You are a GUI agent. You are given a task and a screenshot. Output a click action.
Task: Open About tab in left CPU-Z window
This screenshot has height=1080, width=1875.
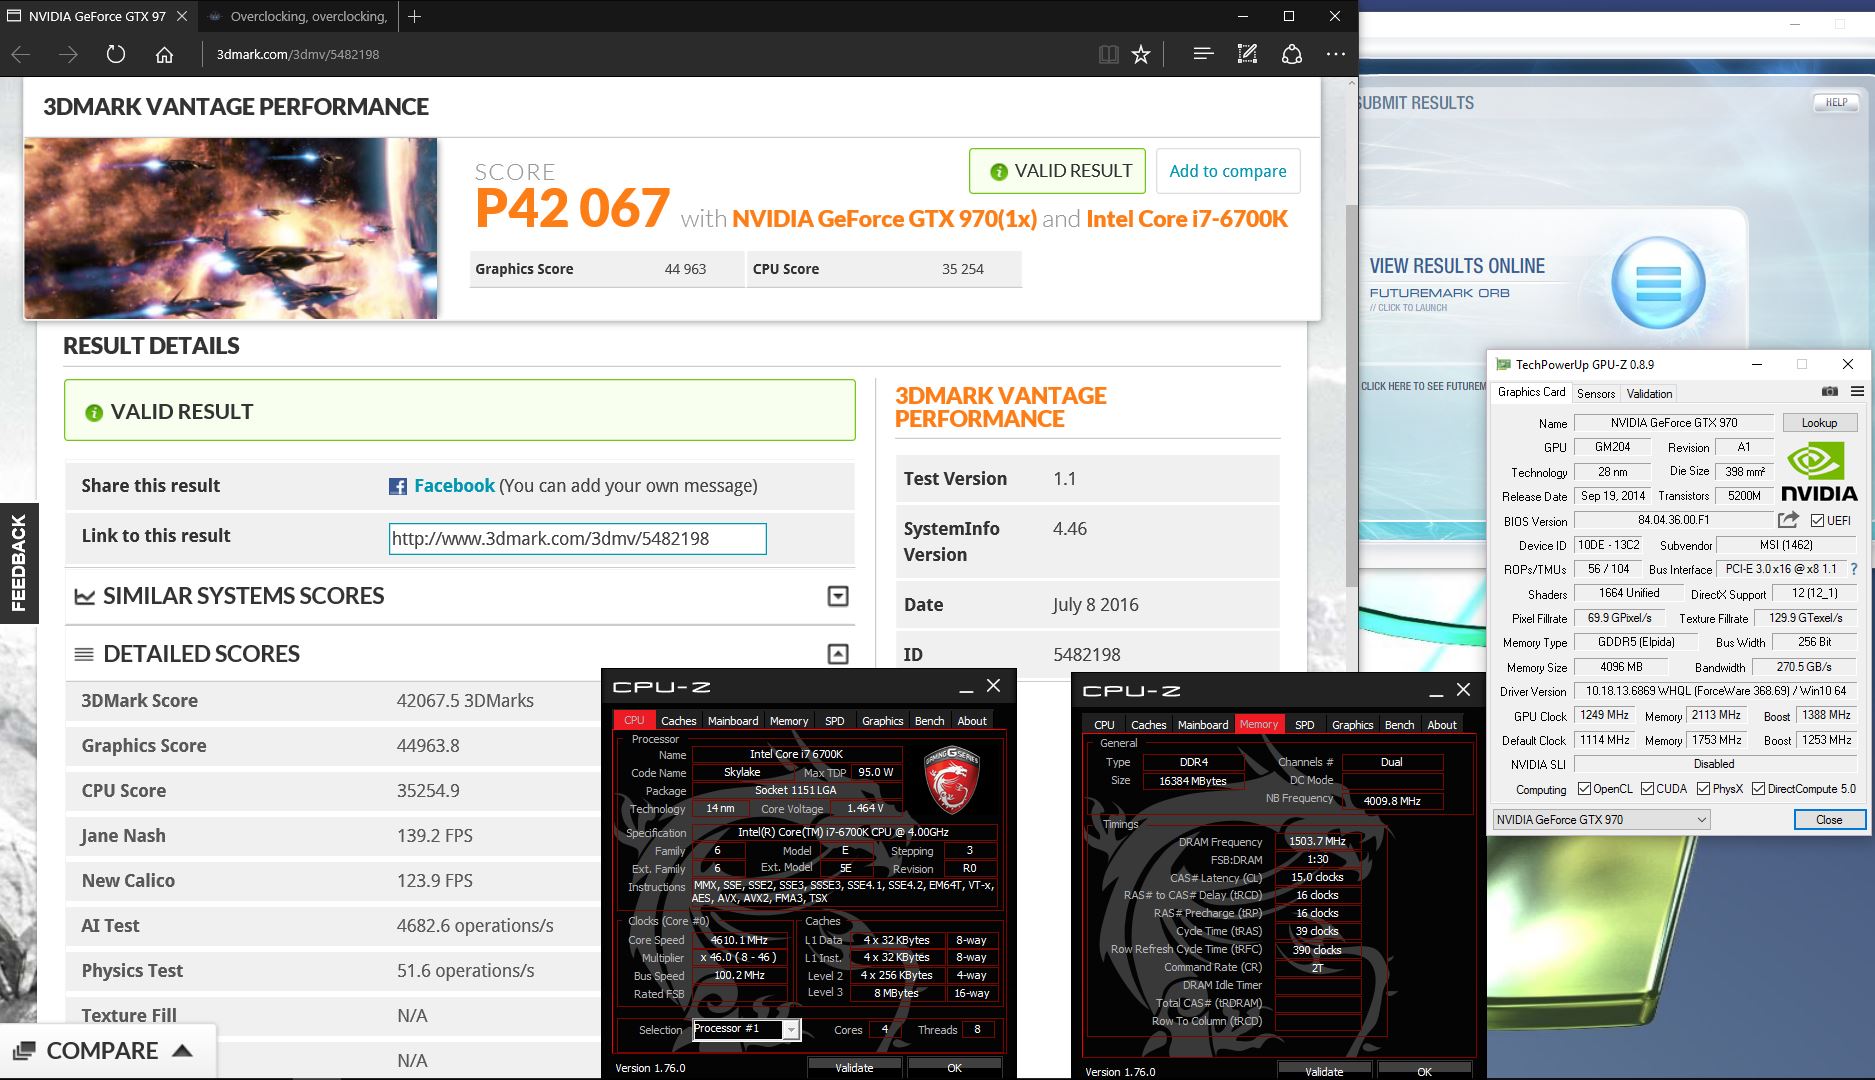971,720
